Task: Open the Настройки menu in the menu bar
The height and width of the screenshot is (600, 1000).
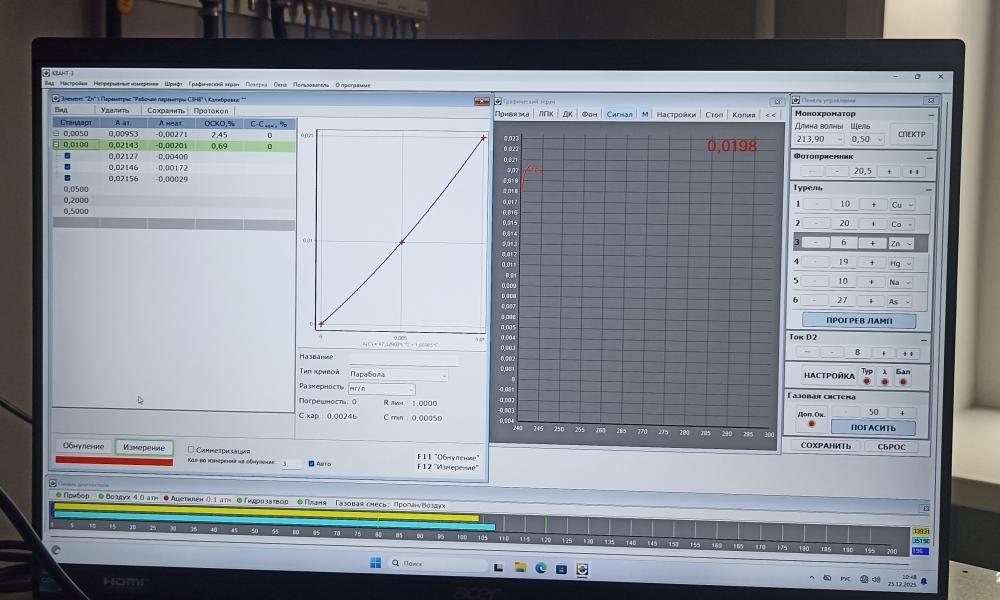Action: (73, 84)
